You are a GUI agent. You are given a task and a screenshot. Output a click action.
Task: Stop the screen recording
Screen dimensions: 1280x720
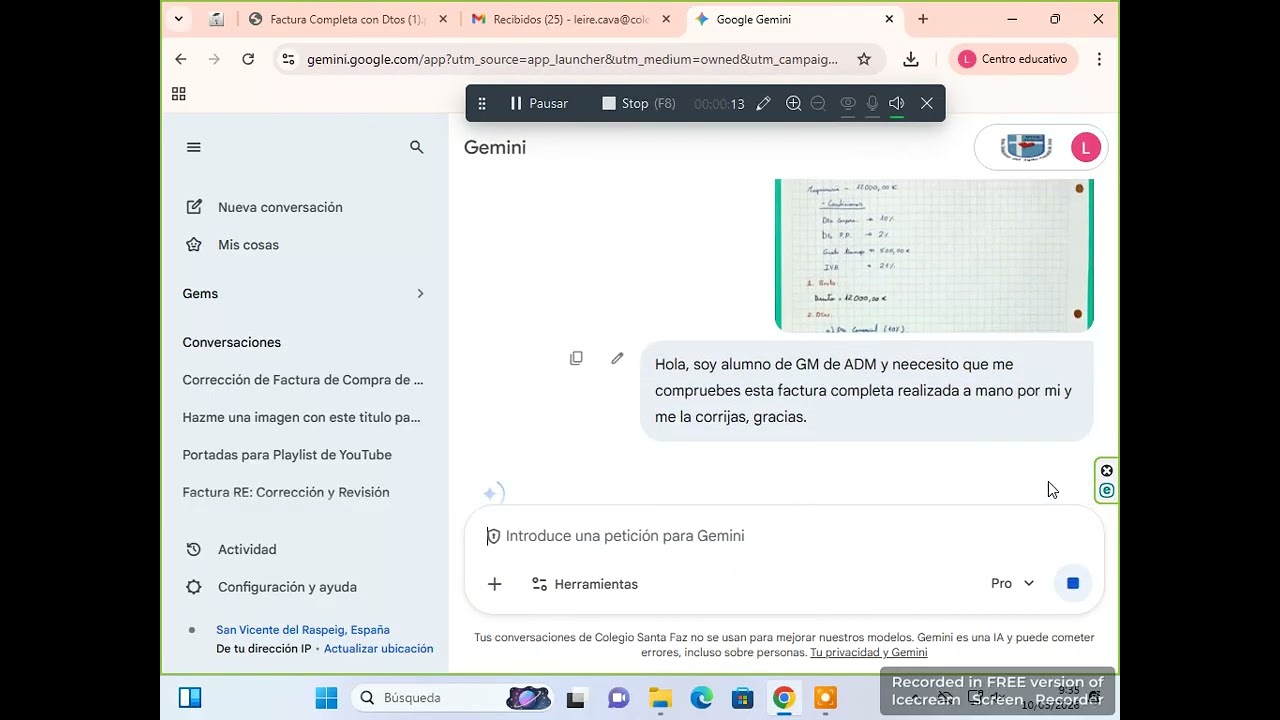(x=638, y=103)
